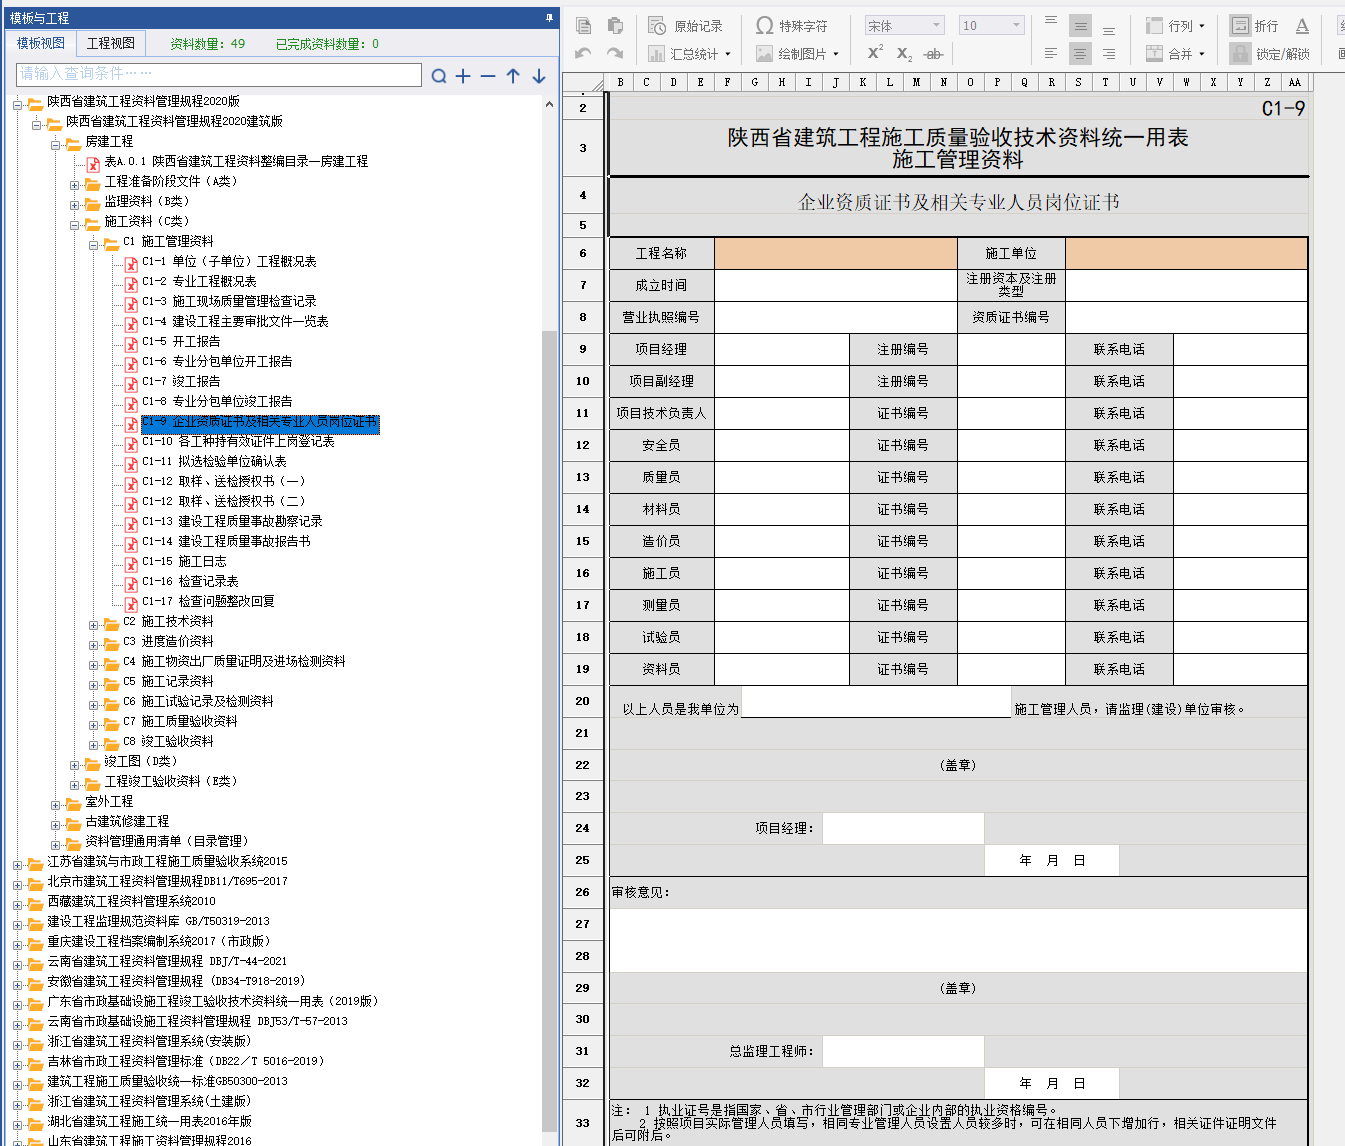Undo the last action
The image size is (1345, 1146).
pos(584,54)
